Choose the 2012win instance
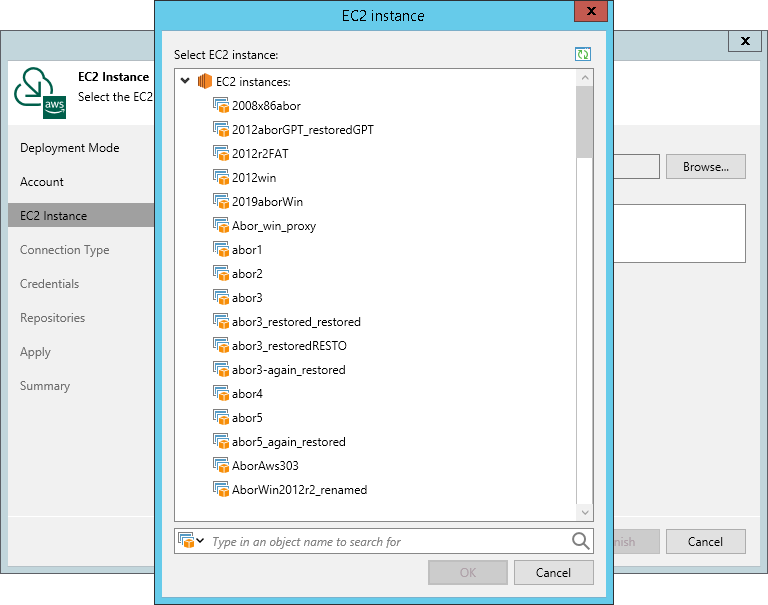Screen dimensions: 768x605 coord(254,178)
